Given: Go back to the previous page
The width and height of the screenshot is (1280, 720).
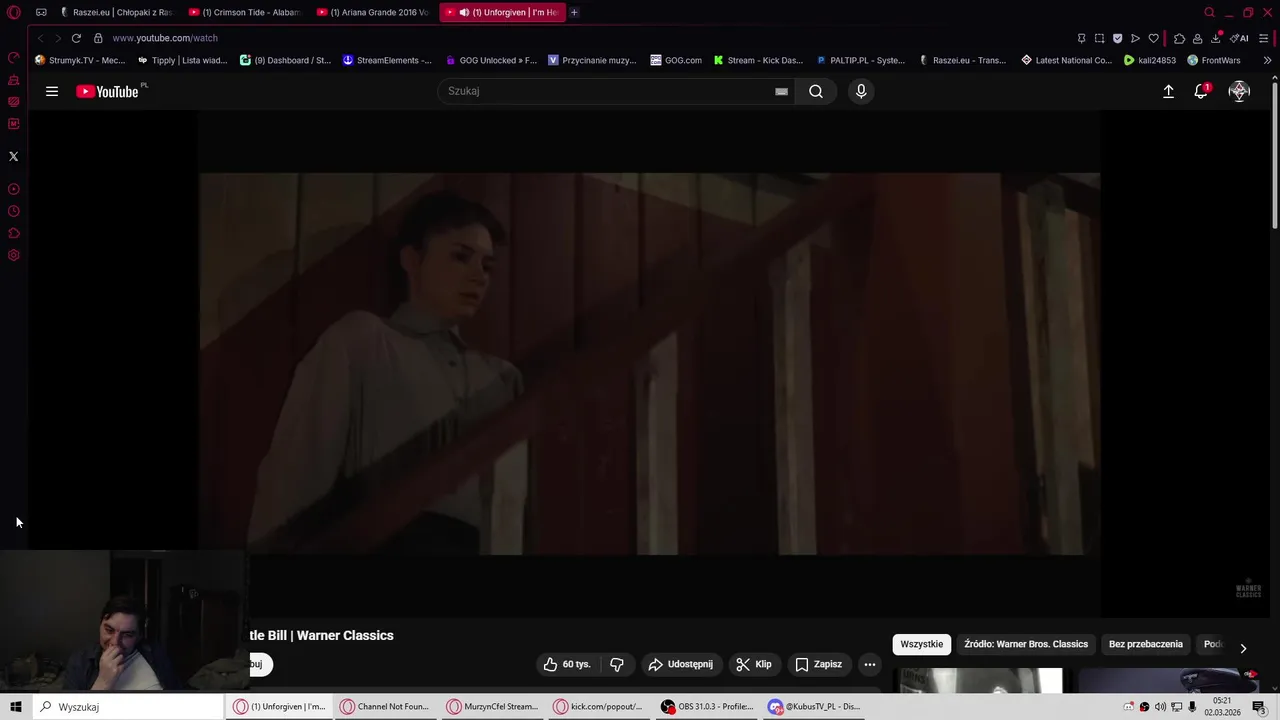Looking at the screenshot, I should 41,38.
